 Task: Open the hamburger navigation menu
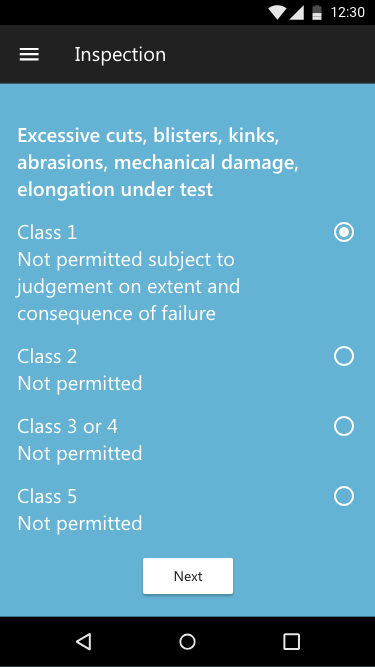point(29,54)
